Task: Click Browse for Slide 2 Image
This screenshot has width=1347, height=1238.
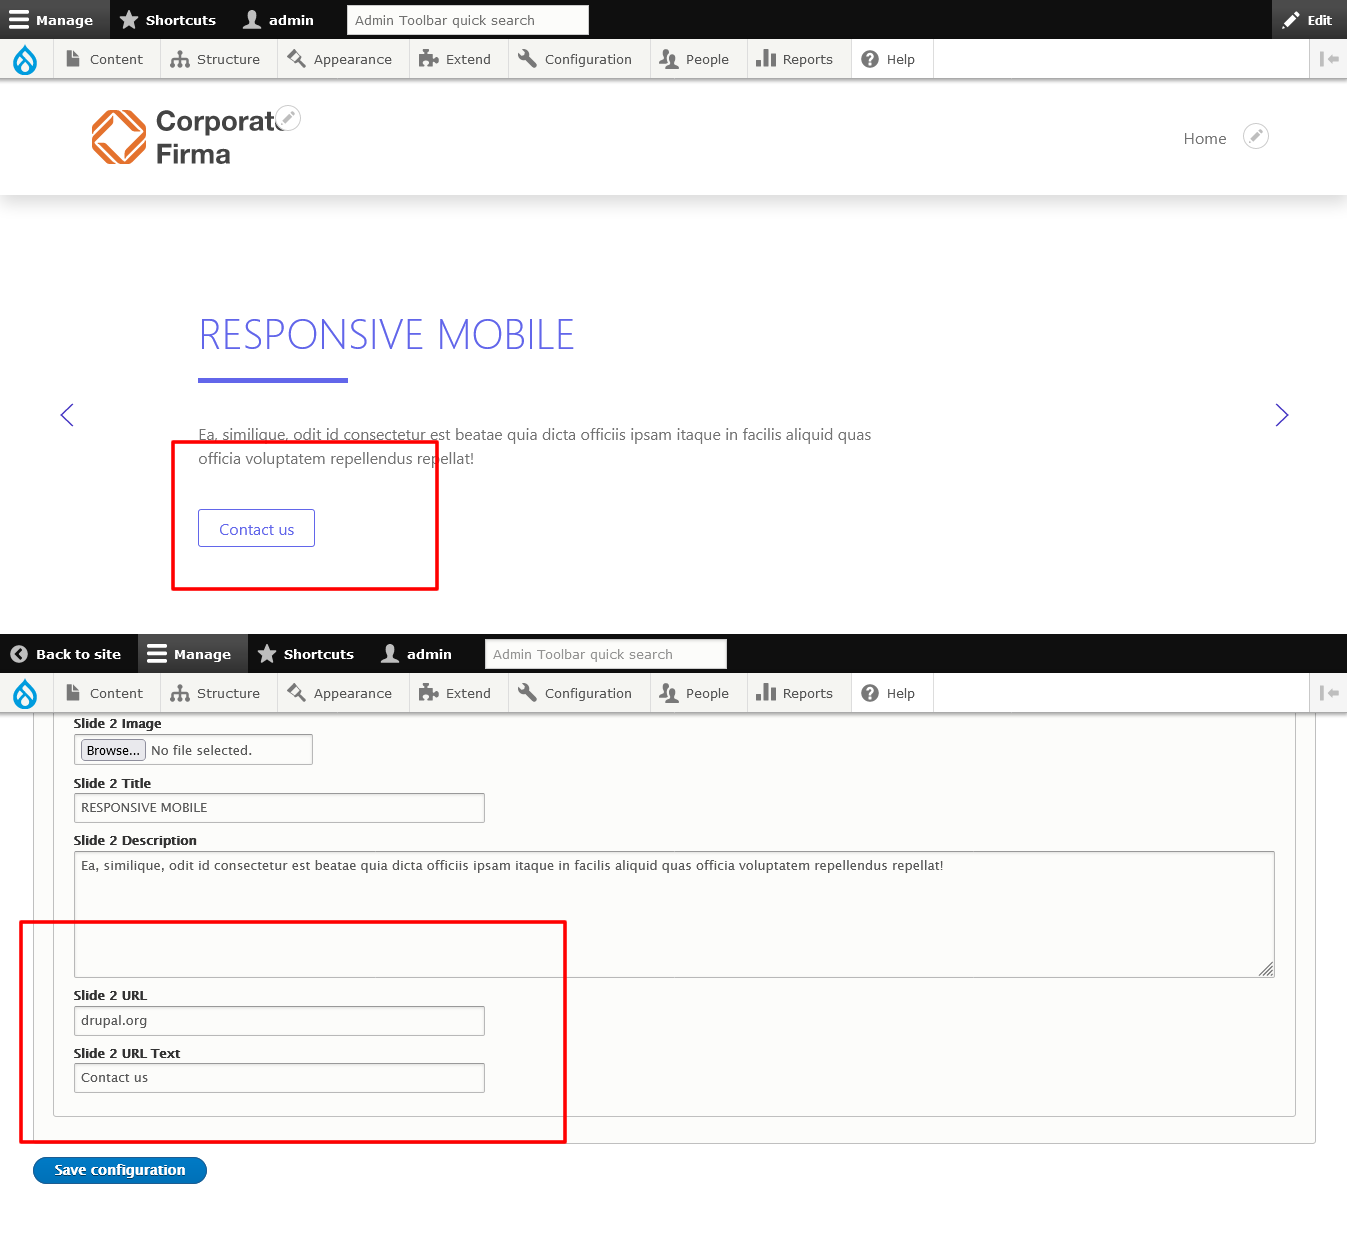Action: 111,749
